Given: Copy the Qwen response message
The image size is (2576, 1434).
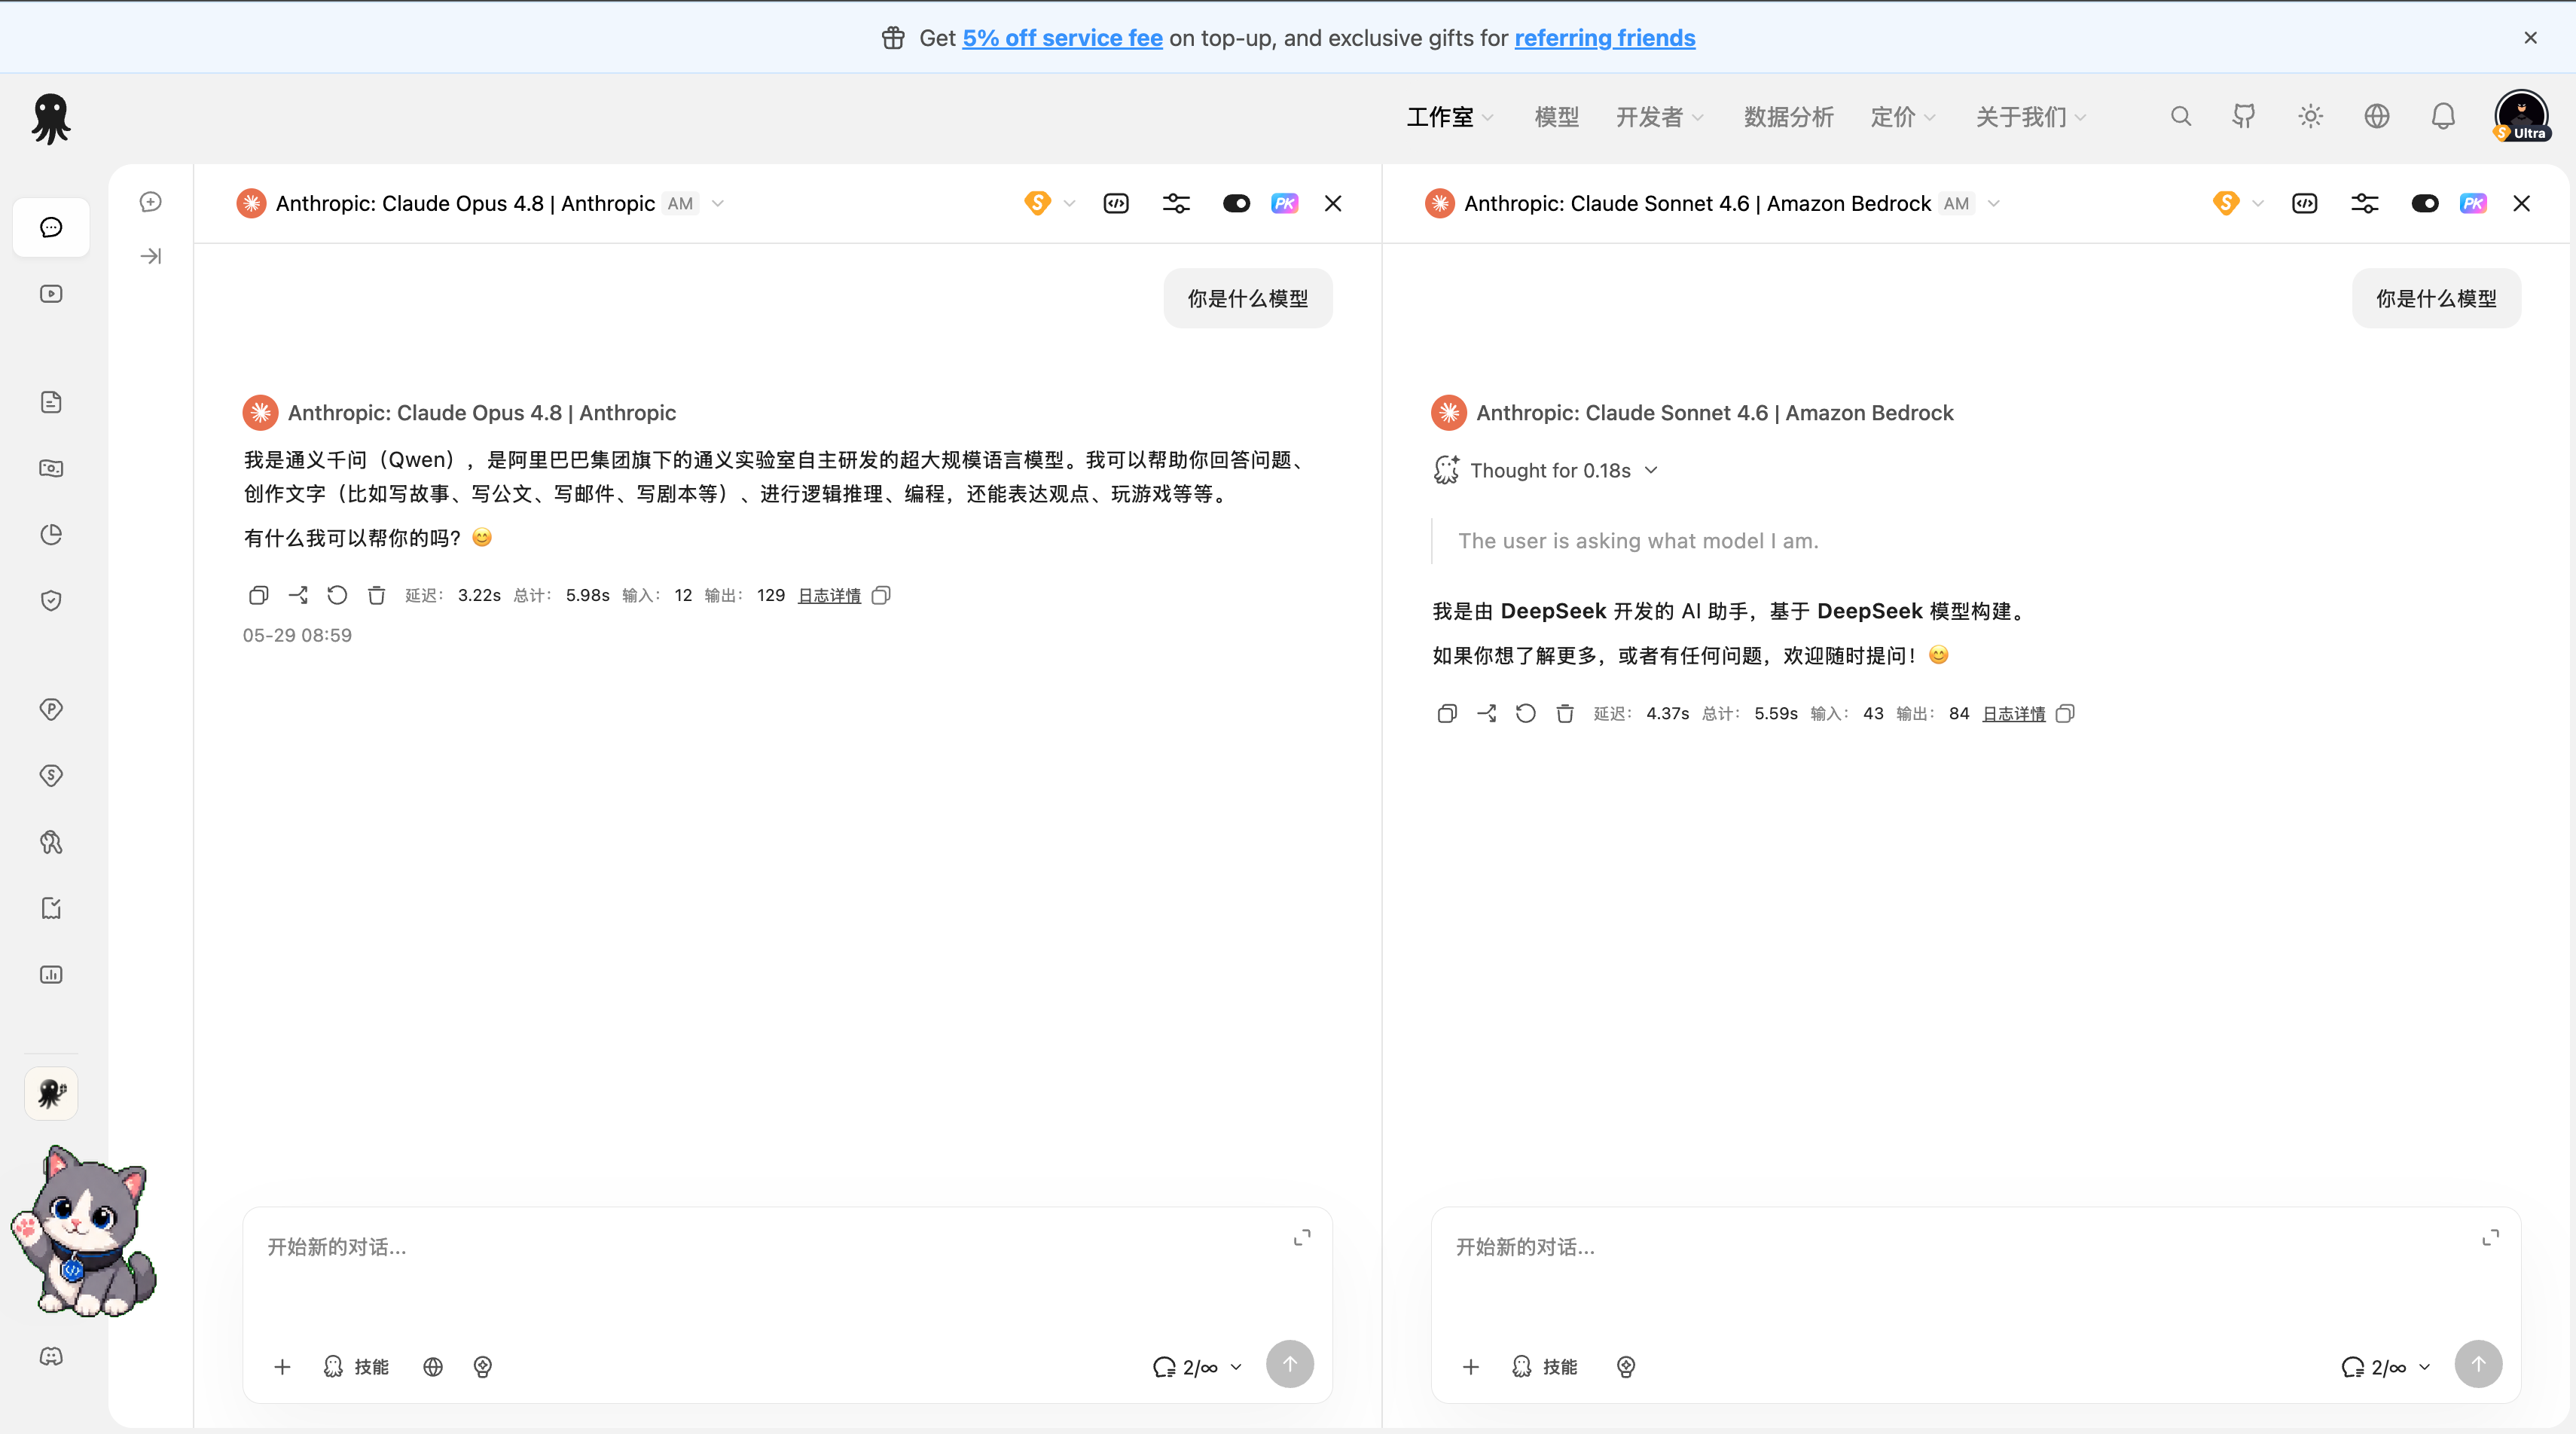Looking at the screenshot, I should [258, 596].
